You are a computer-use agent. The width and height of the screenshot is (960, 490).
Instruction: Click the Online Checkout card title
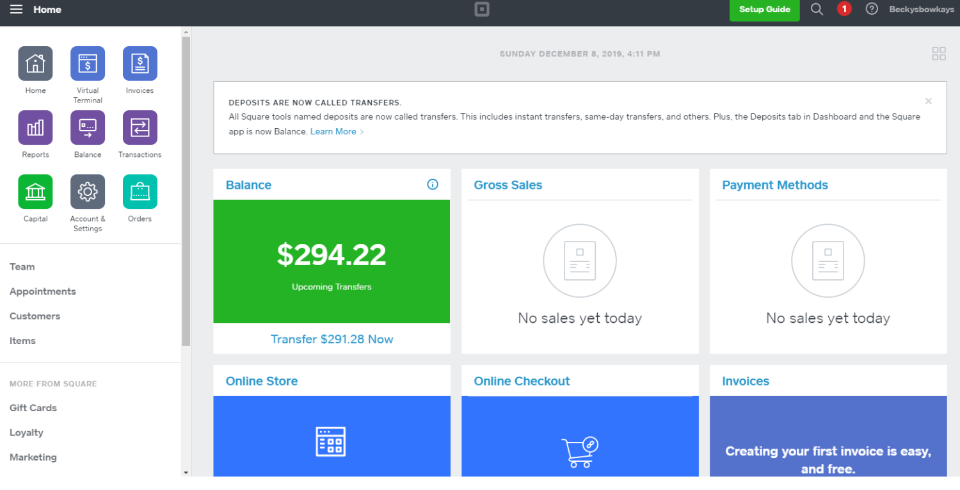(x=522, y=381)
